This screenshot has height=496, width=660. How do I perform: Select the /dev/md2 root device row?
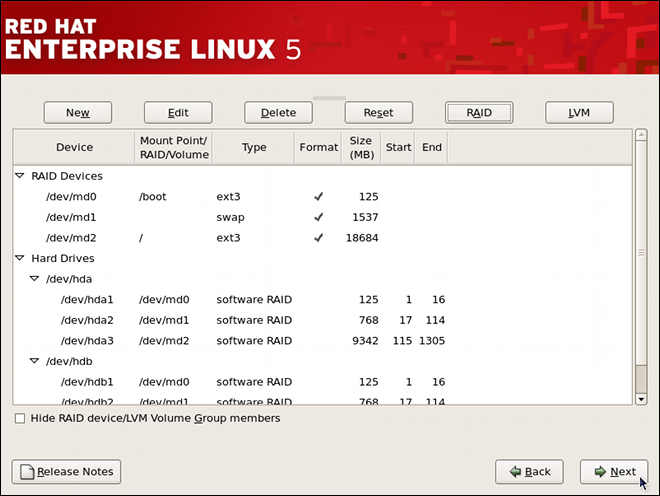point(323,238)
